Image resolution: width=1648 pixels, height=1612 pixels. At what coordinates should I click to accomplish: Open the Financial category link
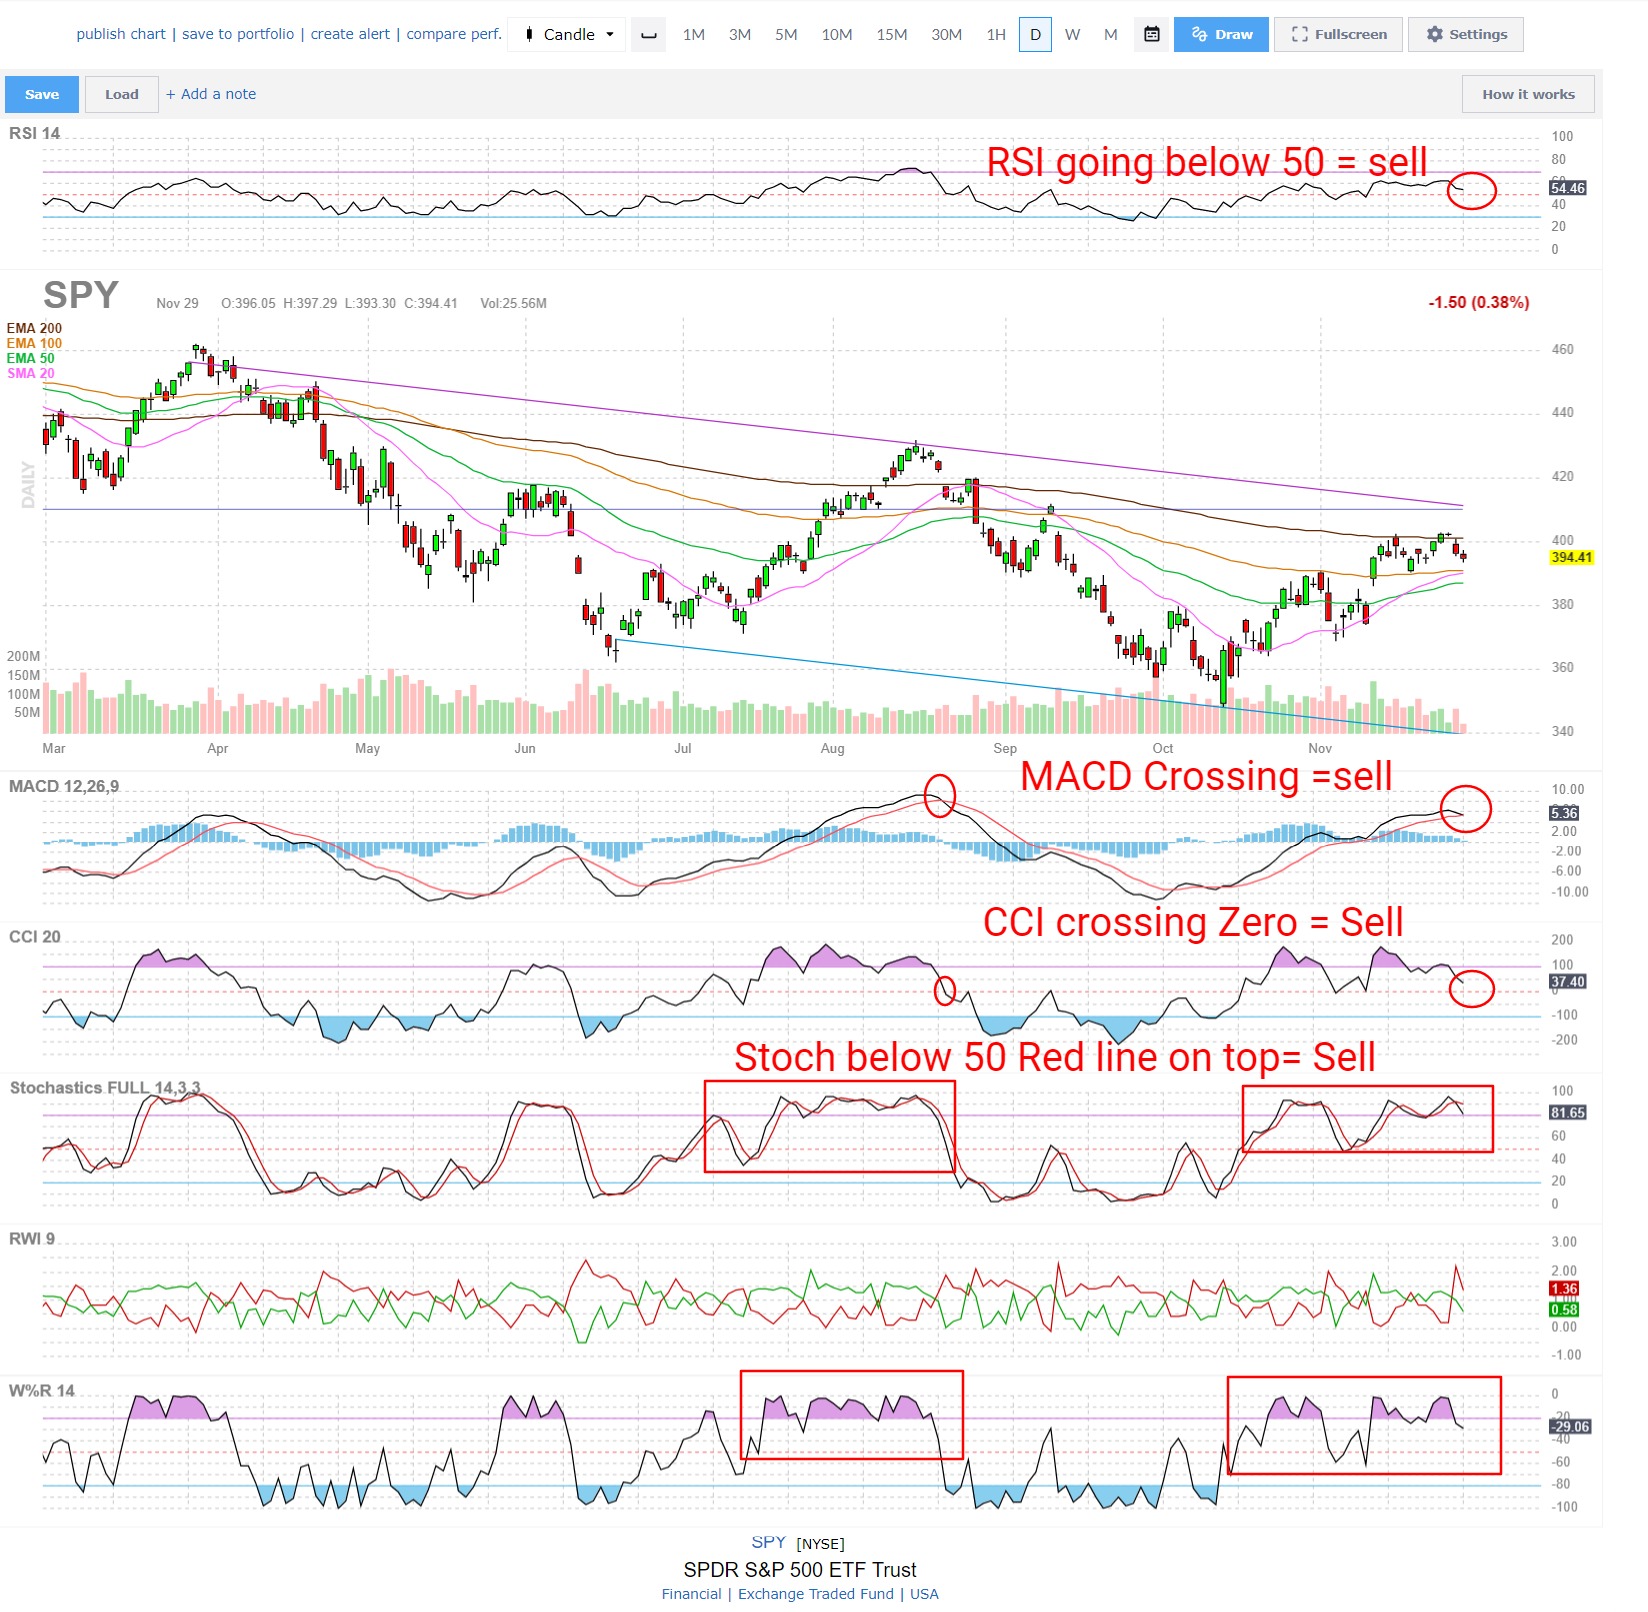691,1594
